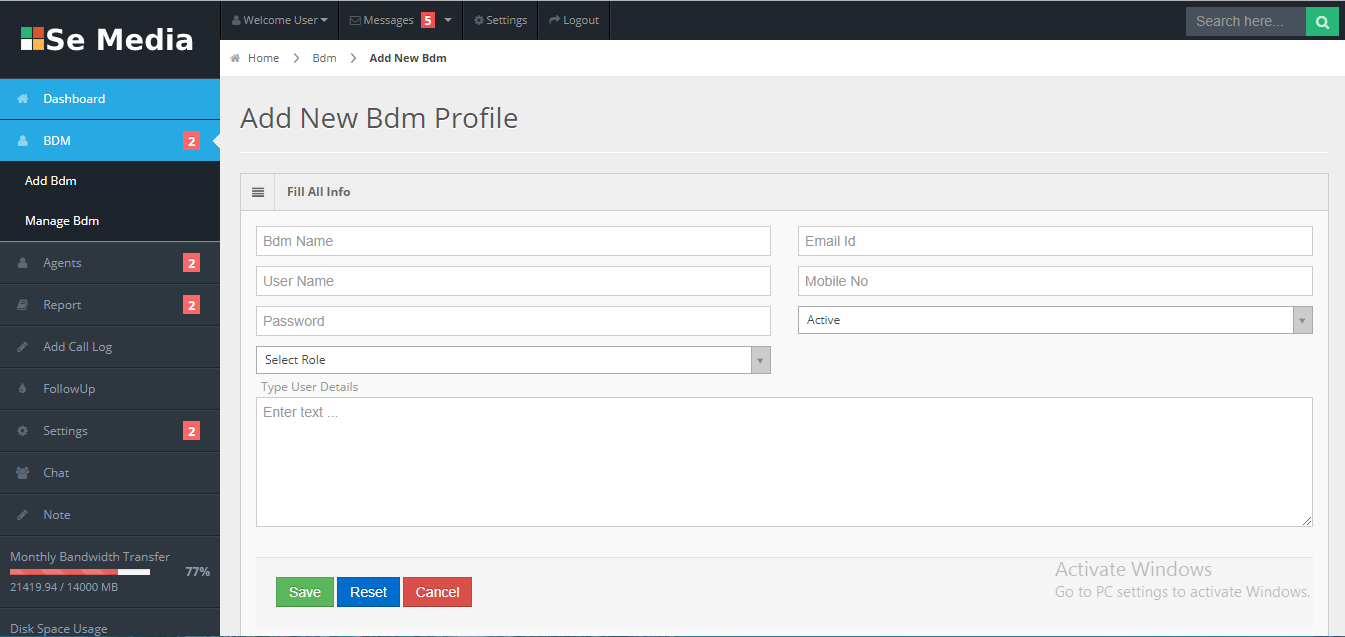
Task: Click the Logout arrow icon
Action: [x=555, y=20]
